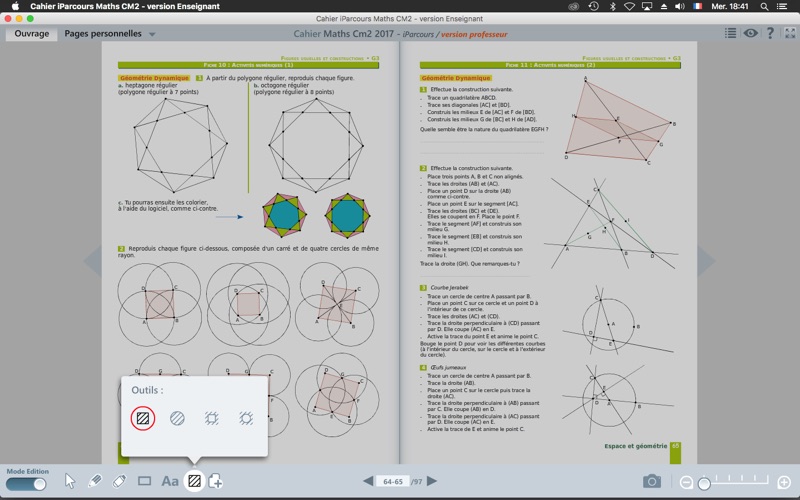The width and height of the screenshot is (800, 500).
Task: Open the Apple menu
Action: click(15, 6)
